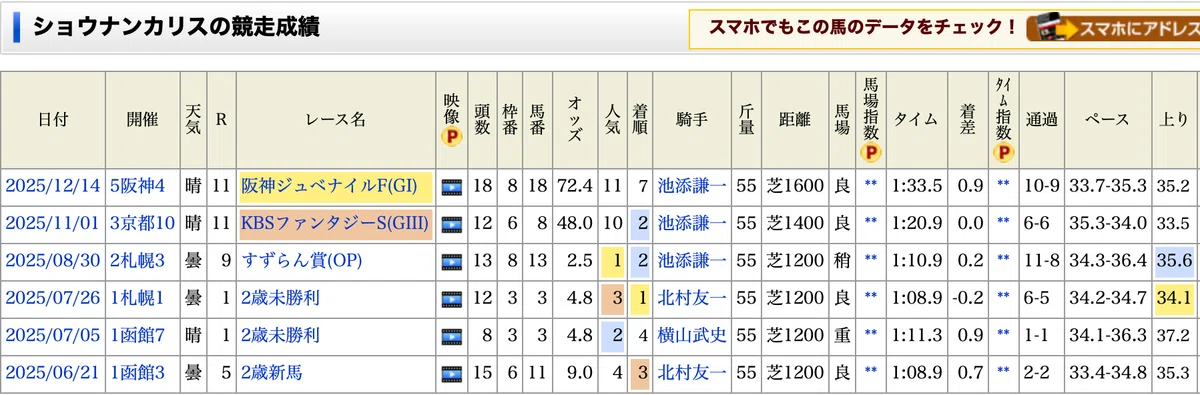The height and width of the screenshot is (395, 1200).
Task: Click premium P icon under 馬場指数 header
Action: point(870,153)
